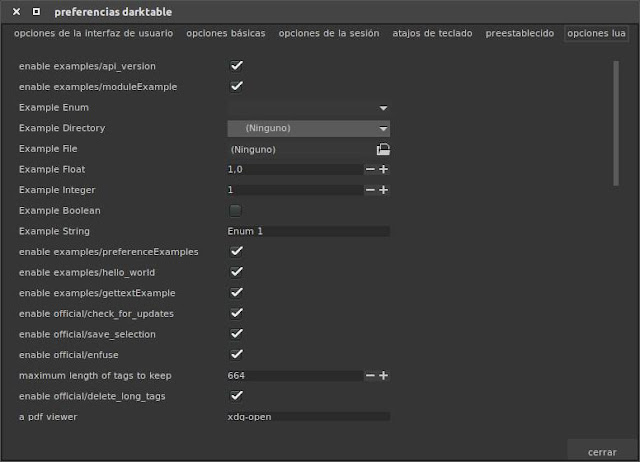Open the opciones básicas tab
The width and height of the screenshot is (640, 462).
click(x=226, y=33)
